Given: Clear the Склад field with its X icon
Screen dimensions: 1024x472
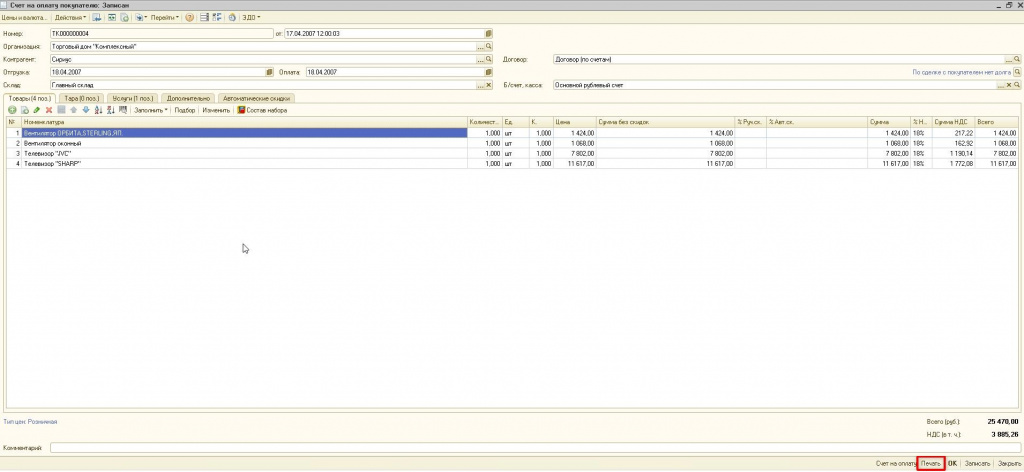Looking at the screenshot, I should [x=488, y=85].
